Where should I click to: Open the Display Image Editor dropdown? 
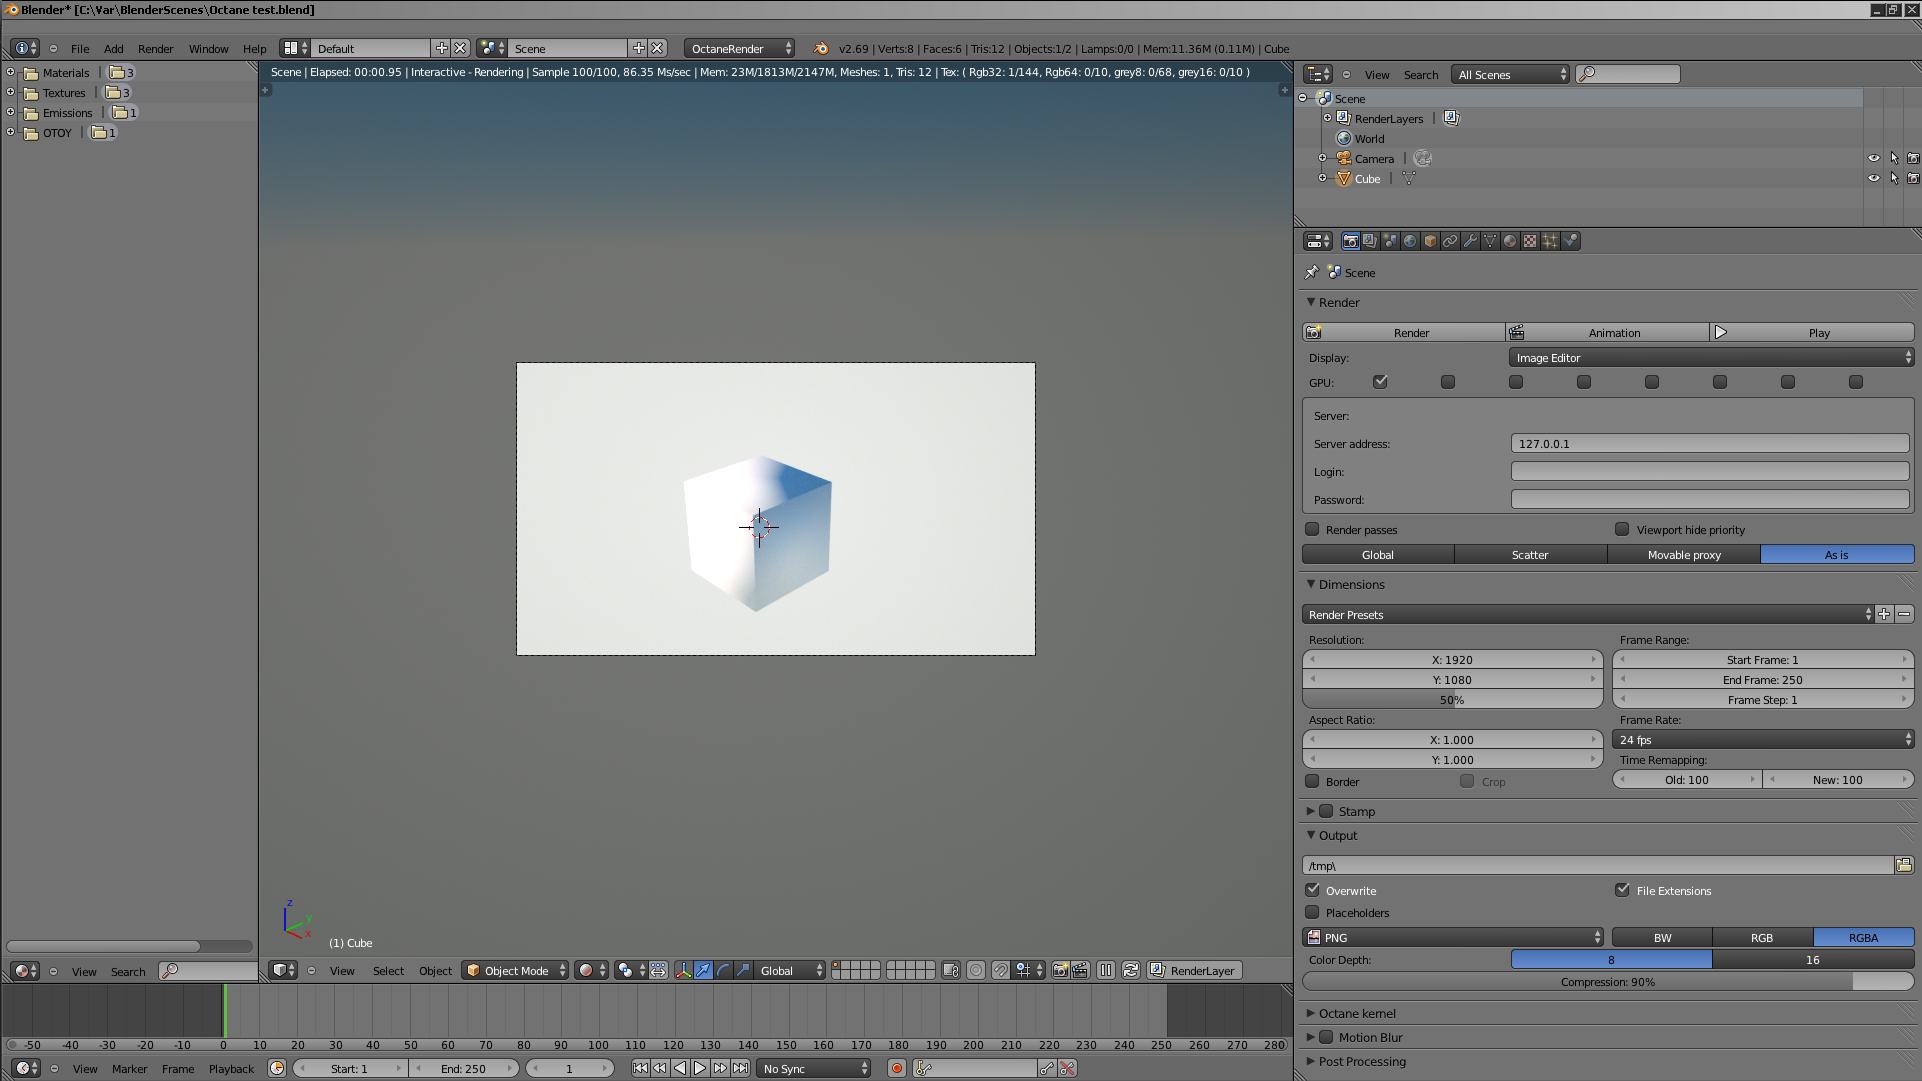pos(1710,358)
